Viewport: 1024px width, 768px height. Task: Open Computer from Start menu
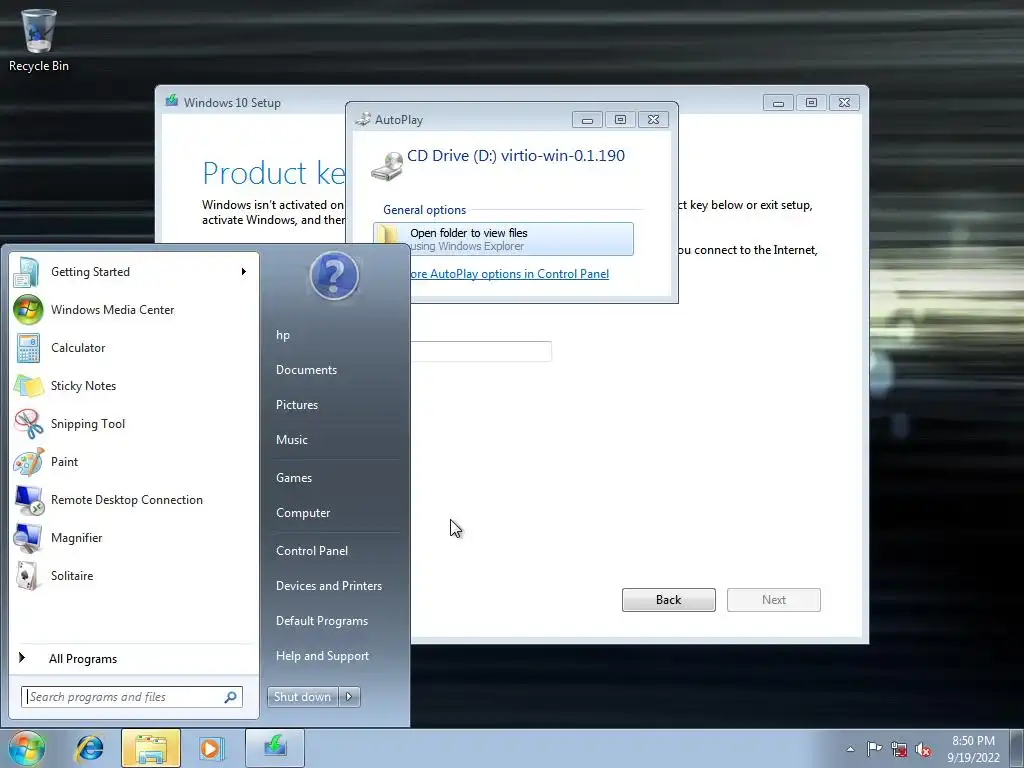303,513
